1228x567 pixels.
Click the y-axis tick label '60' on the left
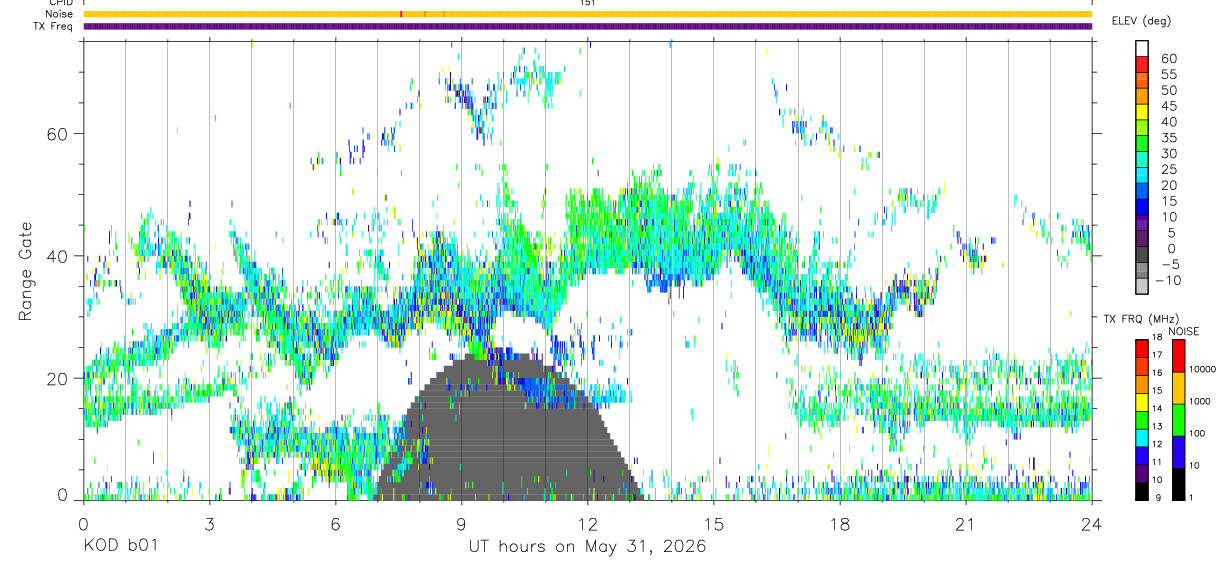[x=58, y=134]
